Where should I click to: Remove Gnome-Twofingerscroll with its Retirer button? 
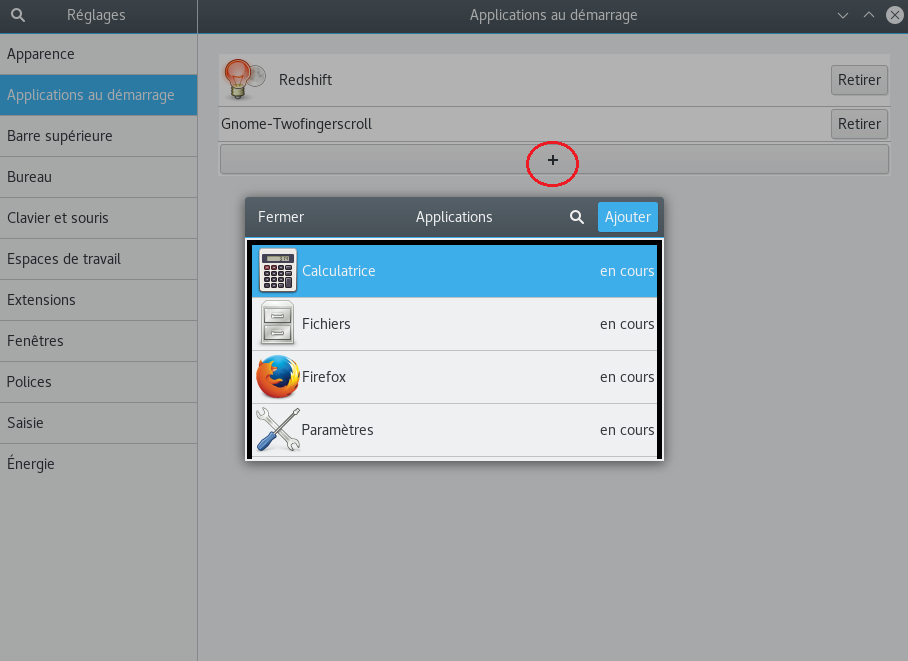859,124
